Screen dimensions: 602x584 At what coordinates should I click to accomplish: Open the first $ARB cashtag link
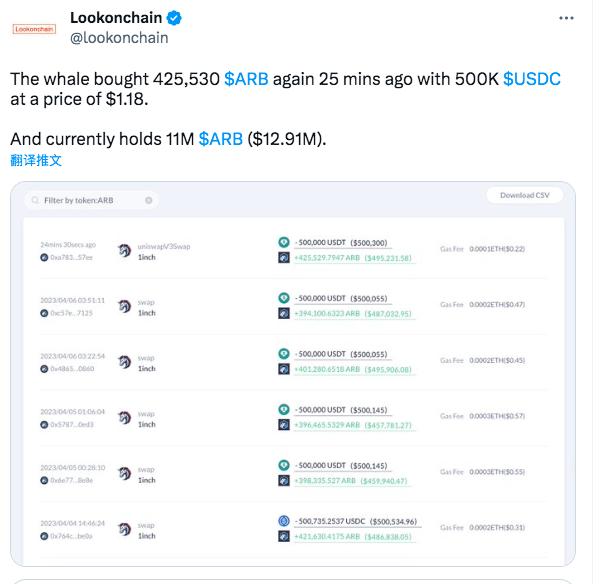pyautogui.click(x=246, y=79)
